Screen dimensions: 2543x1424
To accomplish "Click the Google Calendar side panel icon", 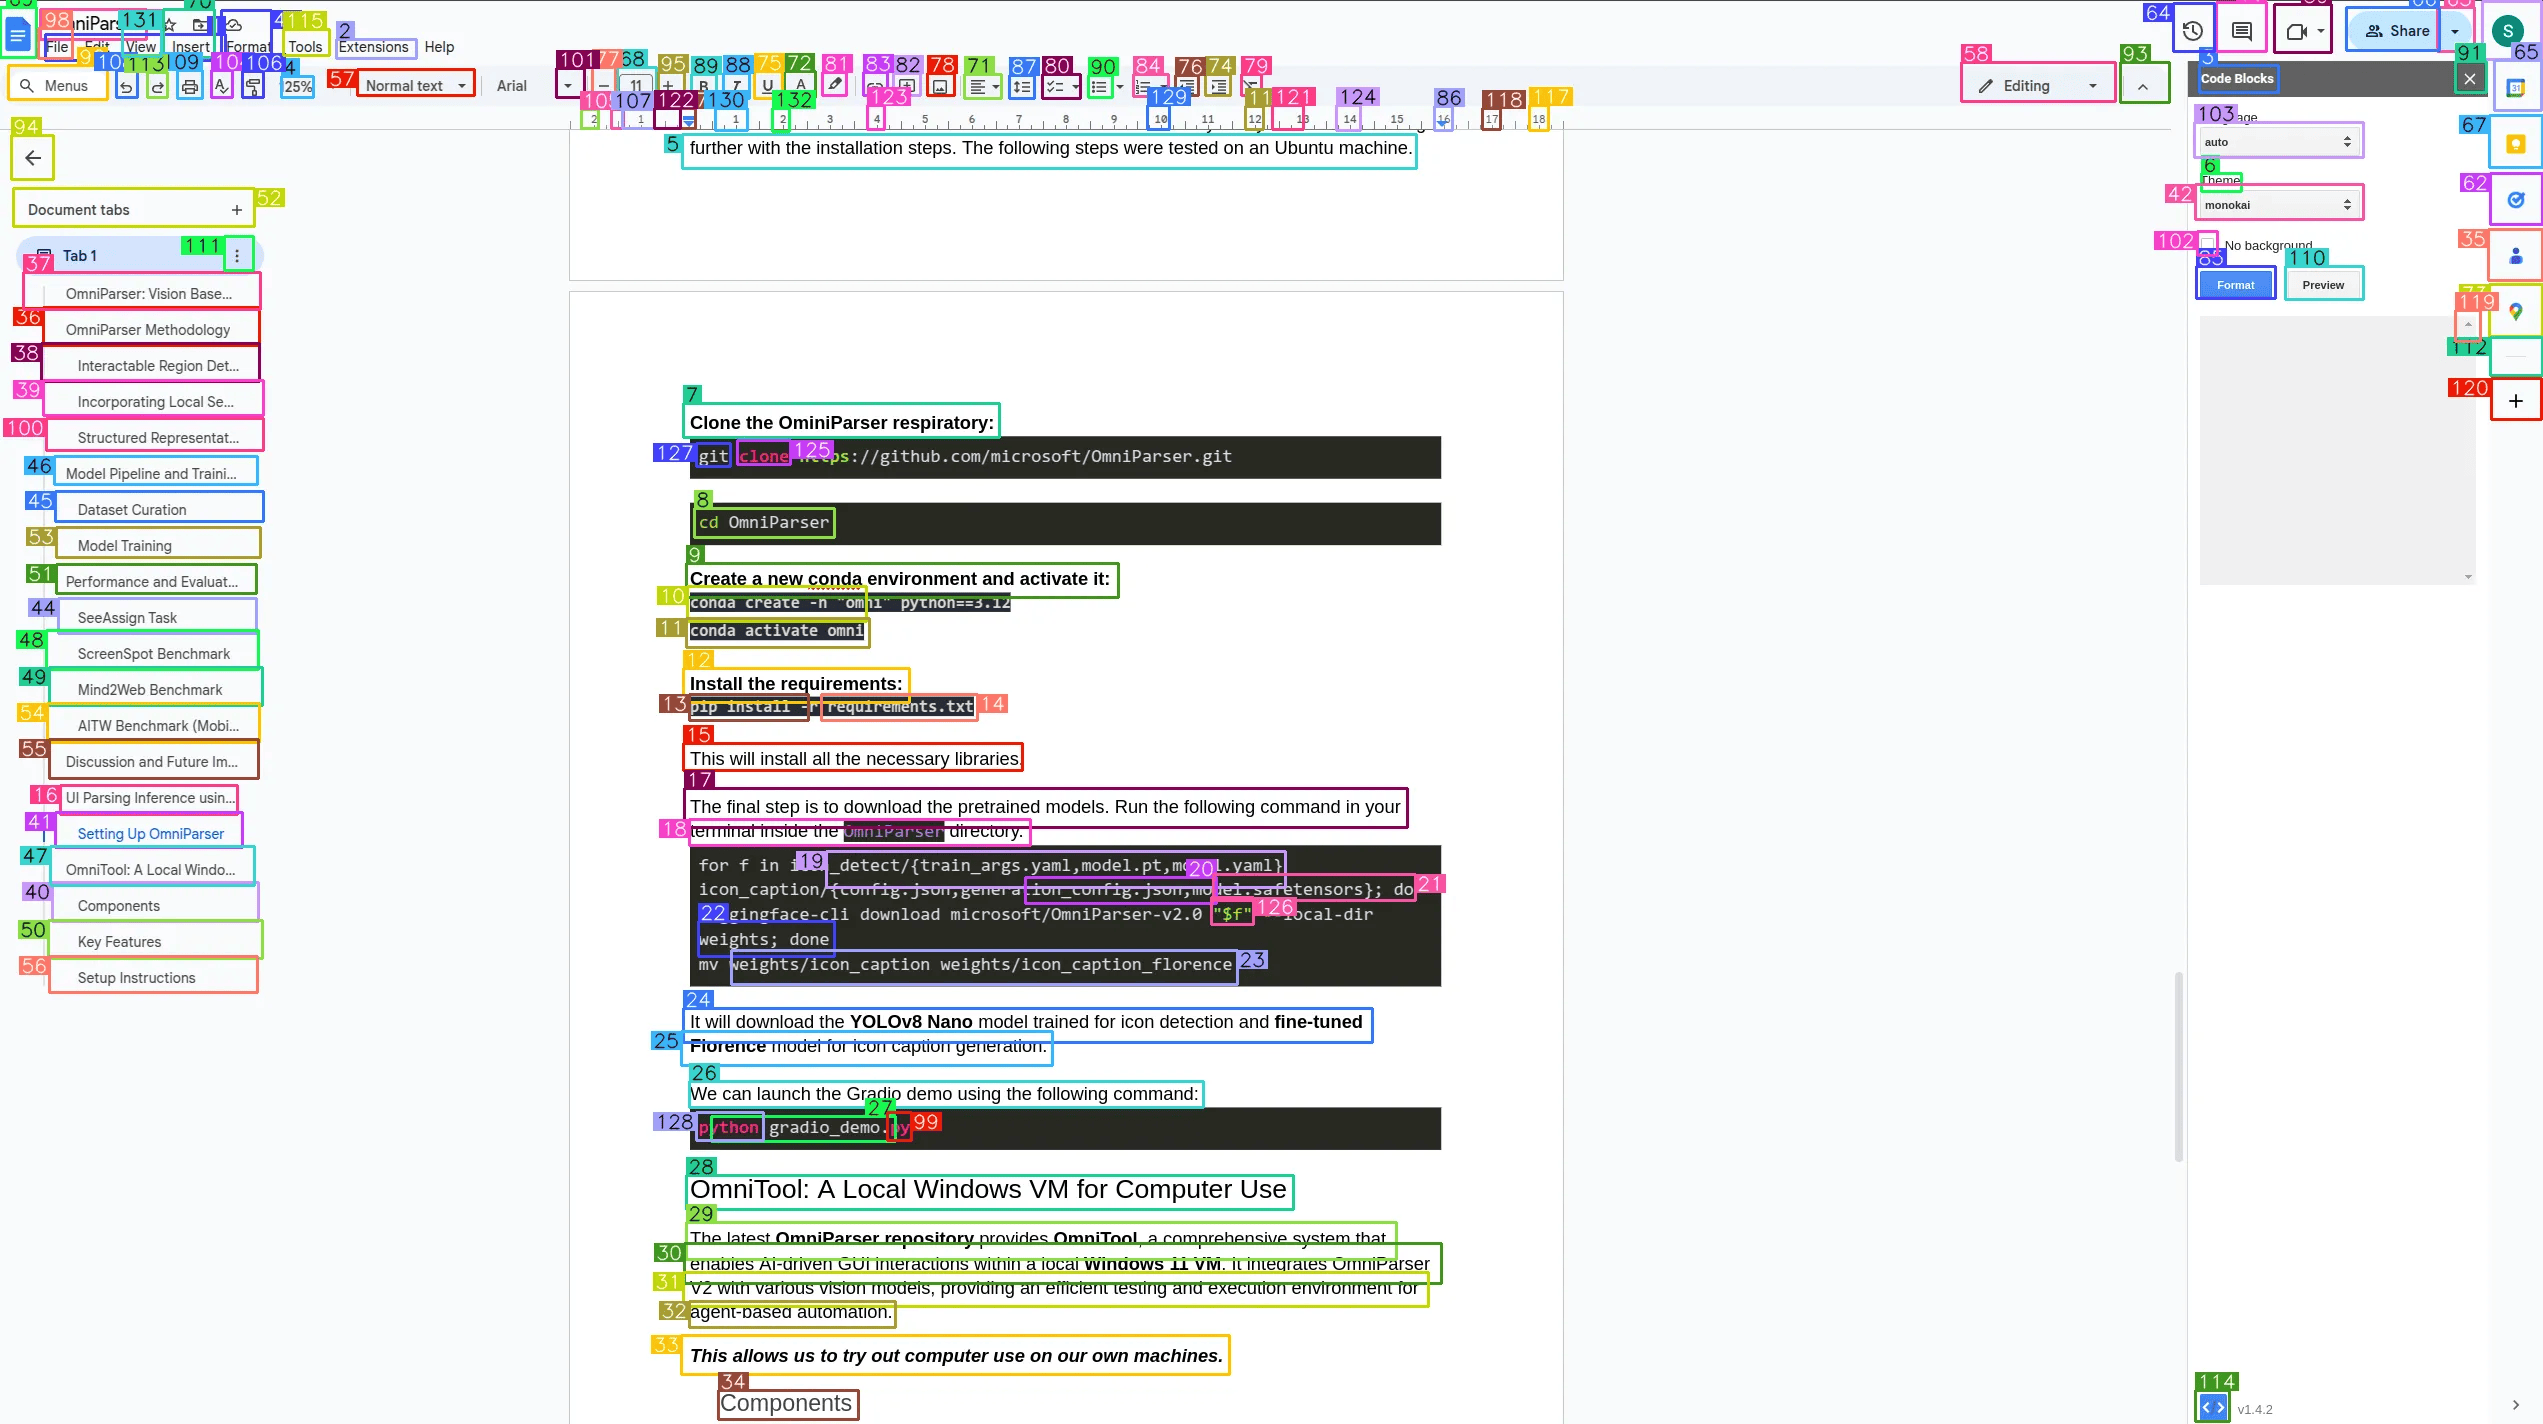I will (x=2516, y=88).
